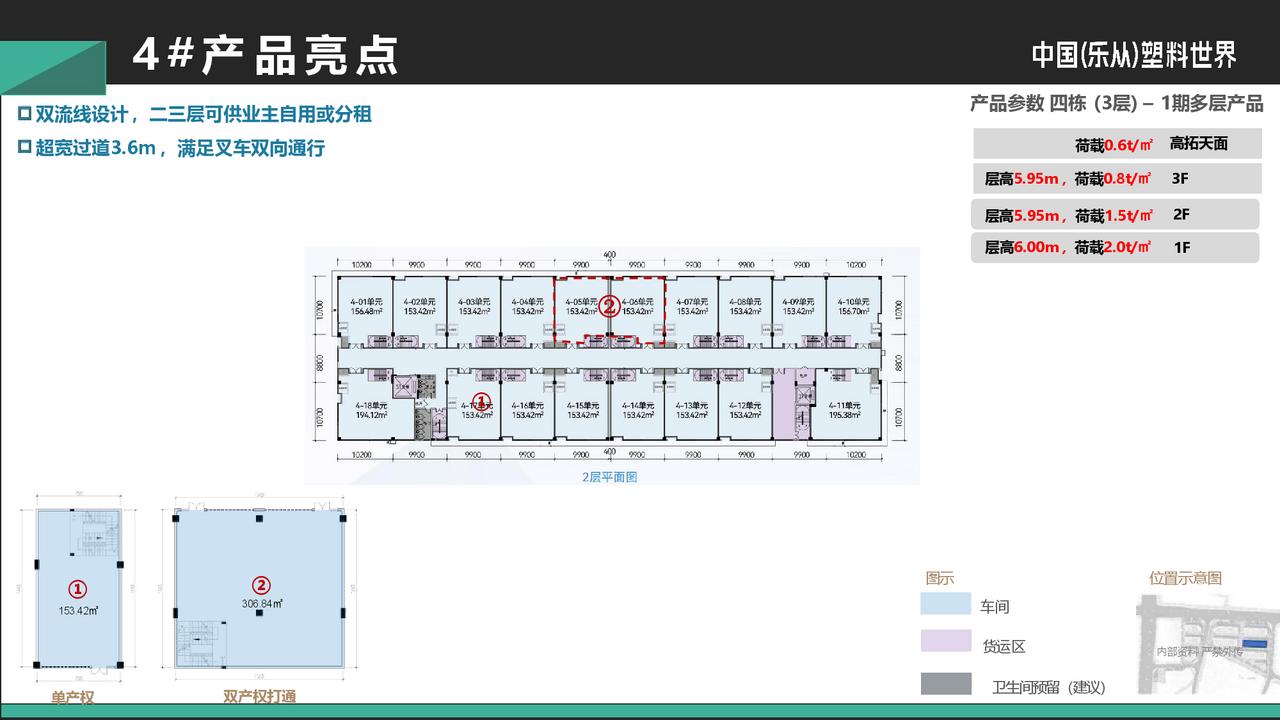The height and width of the screenshot is (720, 1280).
Task: Click the 2层平面图 caption below the plan
Action: click(x=610, y=477)
